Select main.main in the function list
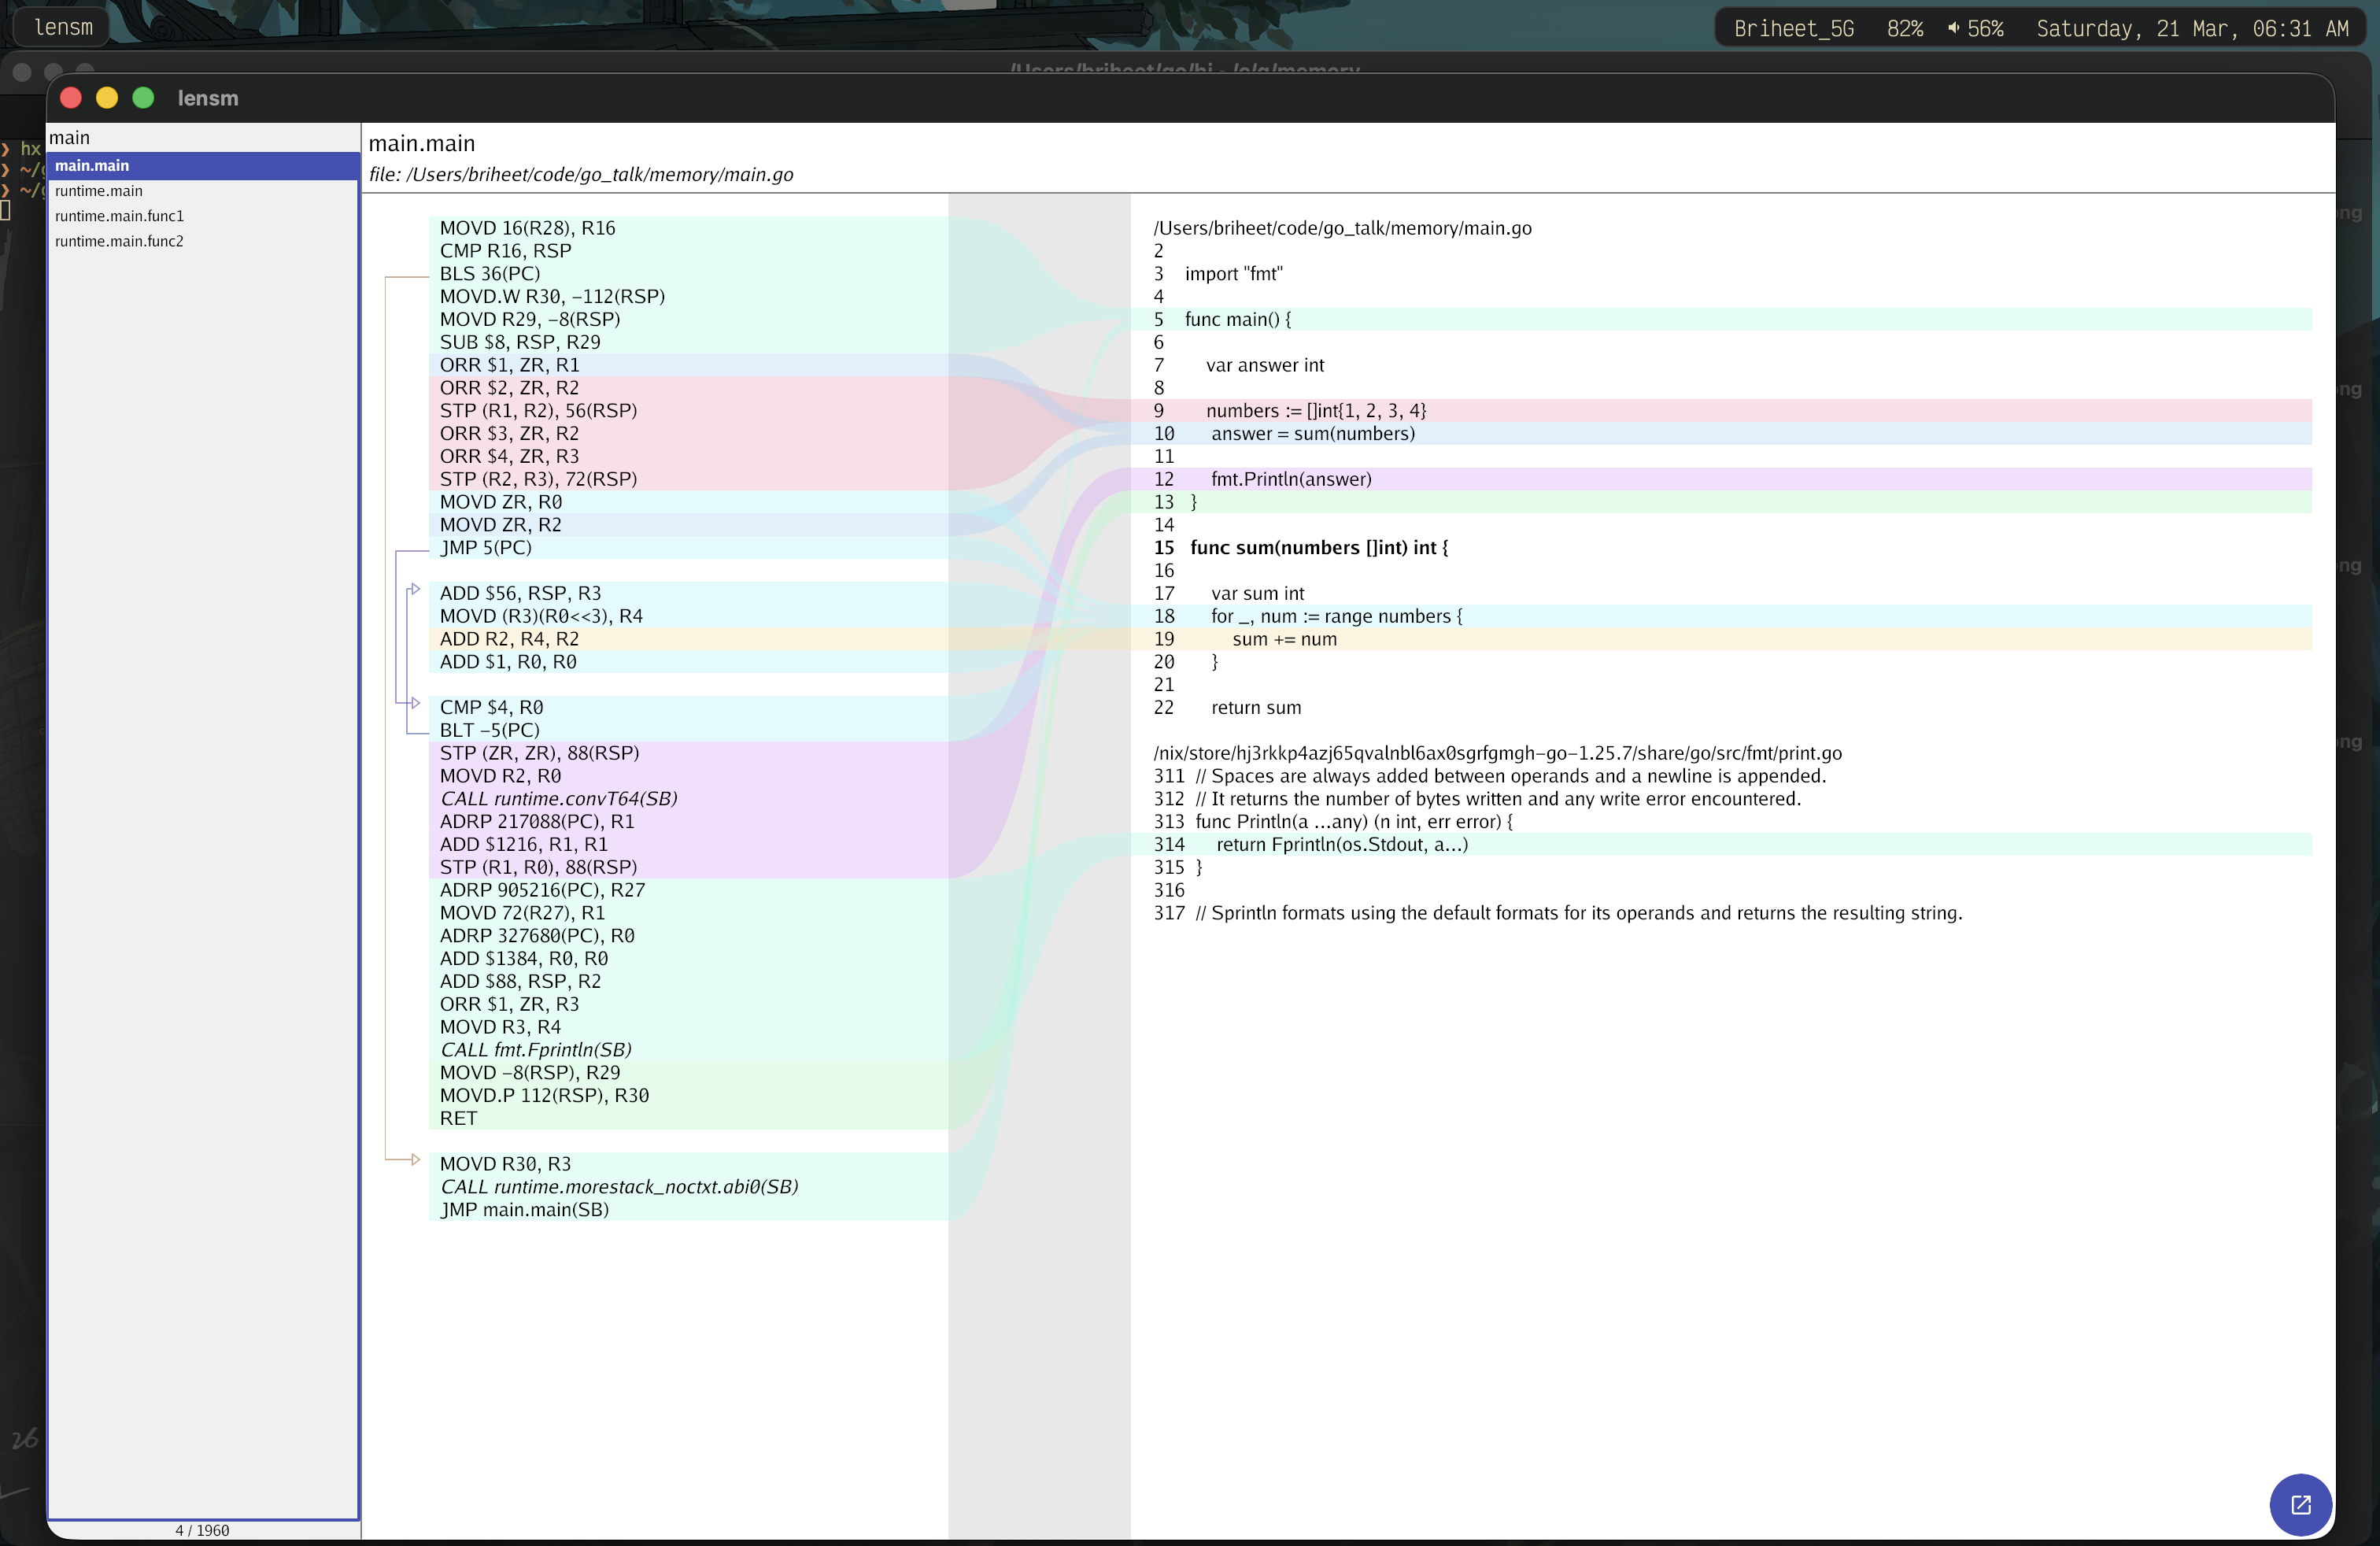The image size is (2380, 1546). (91, 165)
